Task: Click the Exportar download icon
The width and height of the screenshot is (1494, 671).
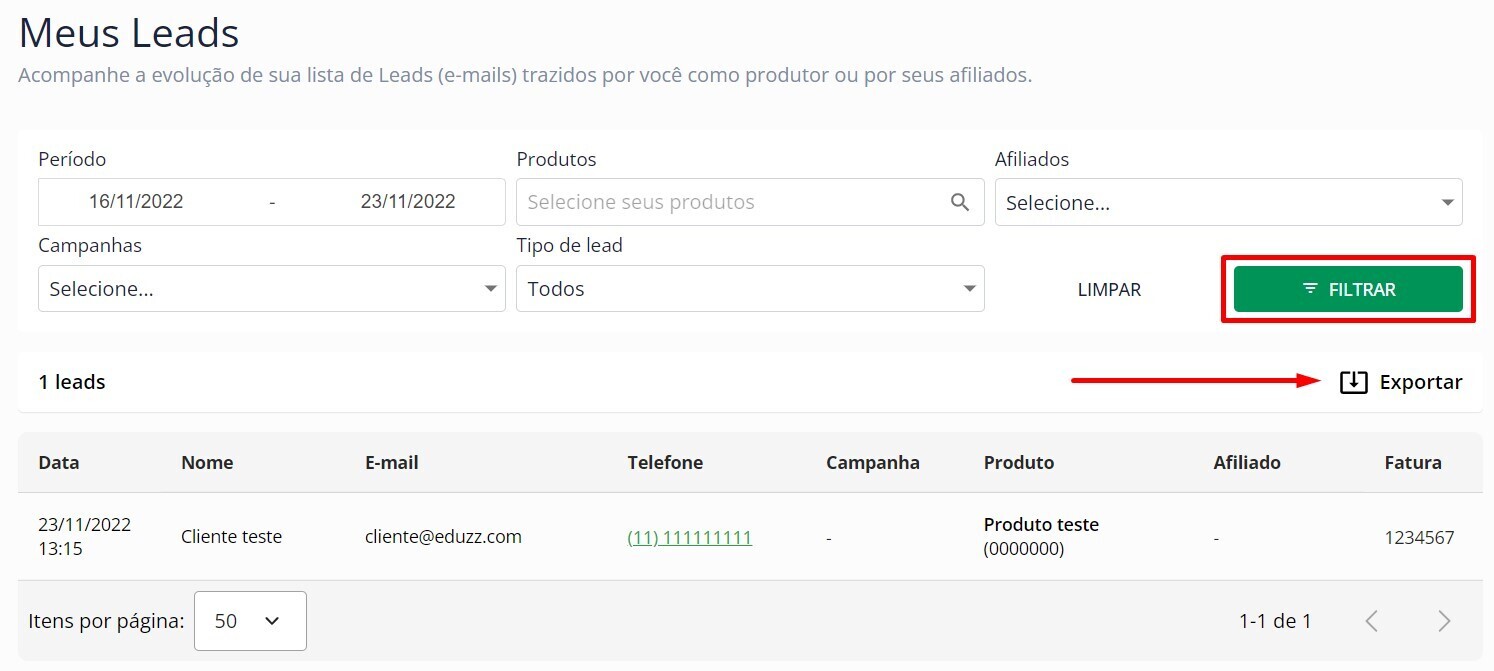Action: [x=1353, y=382]
